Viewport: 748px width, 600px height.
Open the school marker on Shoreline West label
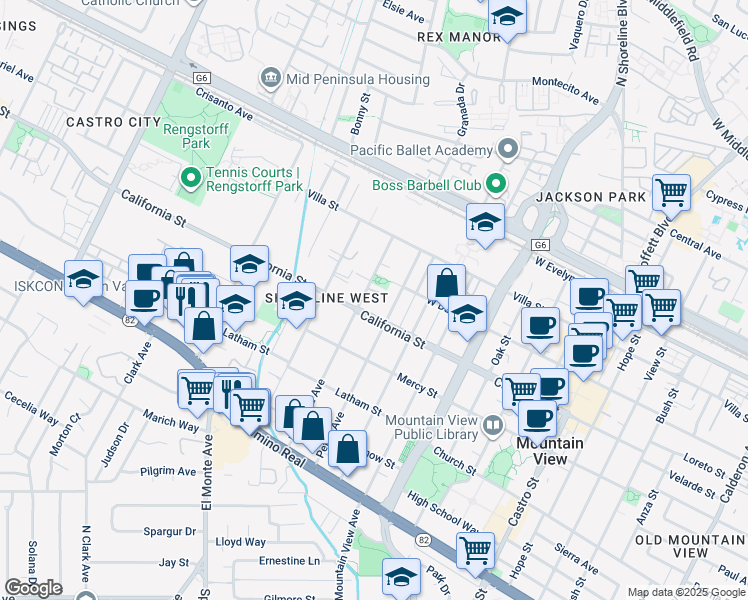(296, 303)
